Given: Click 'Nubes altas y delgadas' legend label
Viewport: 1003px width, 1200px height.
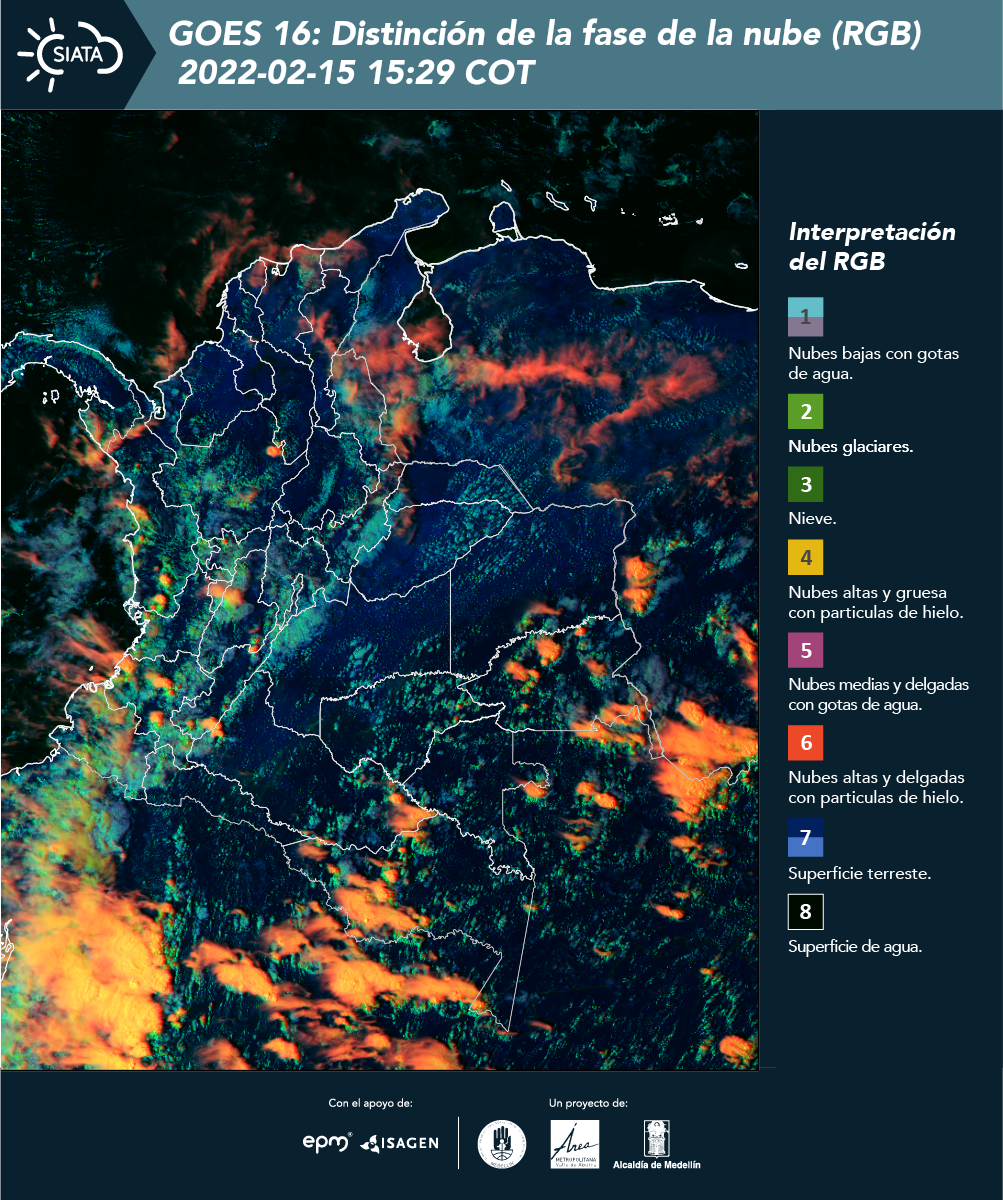Looking at the screenshot, I should pos(876,788).
